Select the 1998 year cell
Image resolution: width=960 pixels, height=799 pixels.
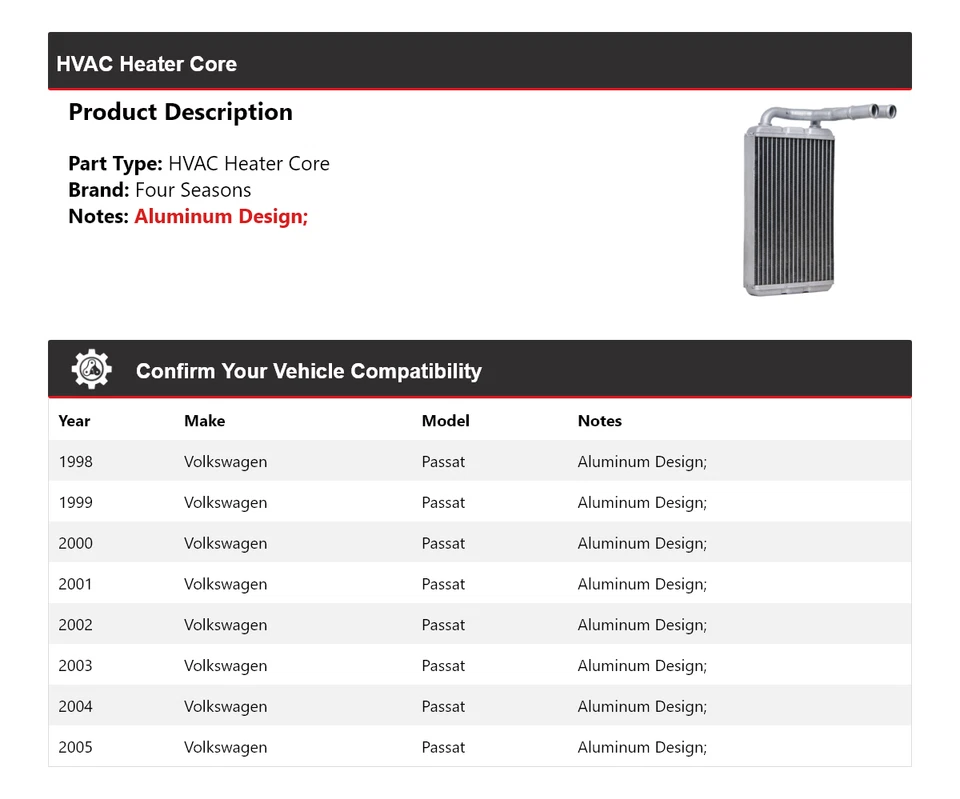[75, 462]
